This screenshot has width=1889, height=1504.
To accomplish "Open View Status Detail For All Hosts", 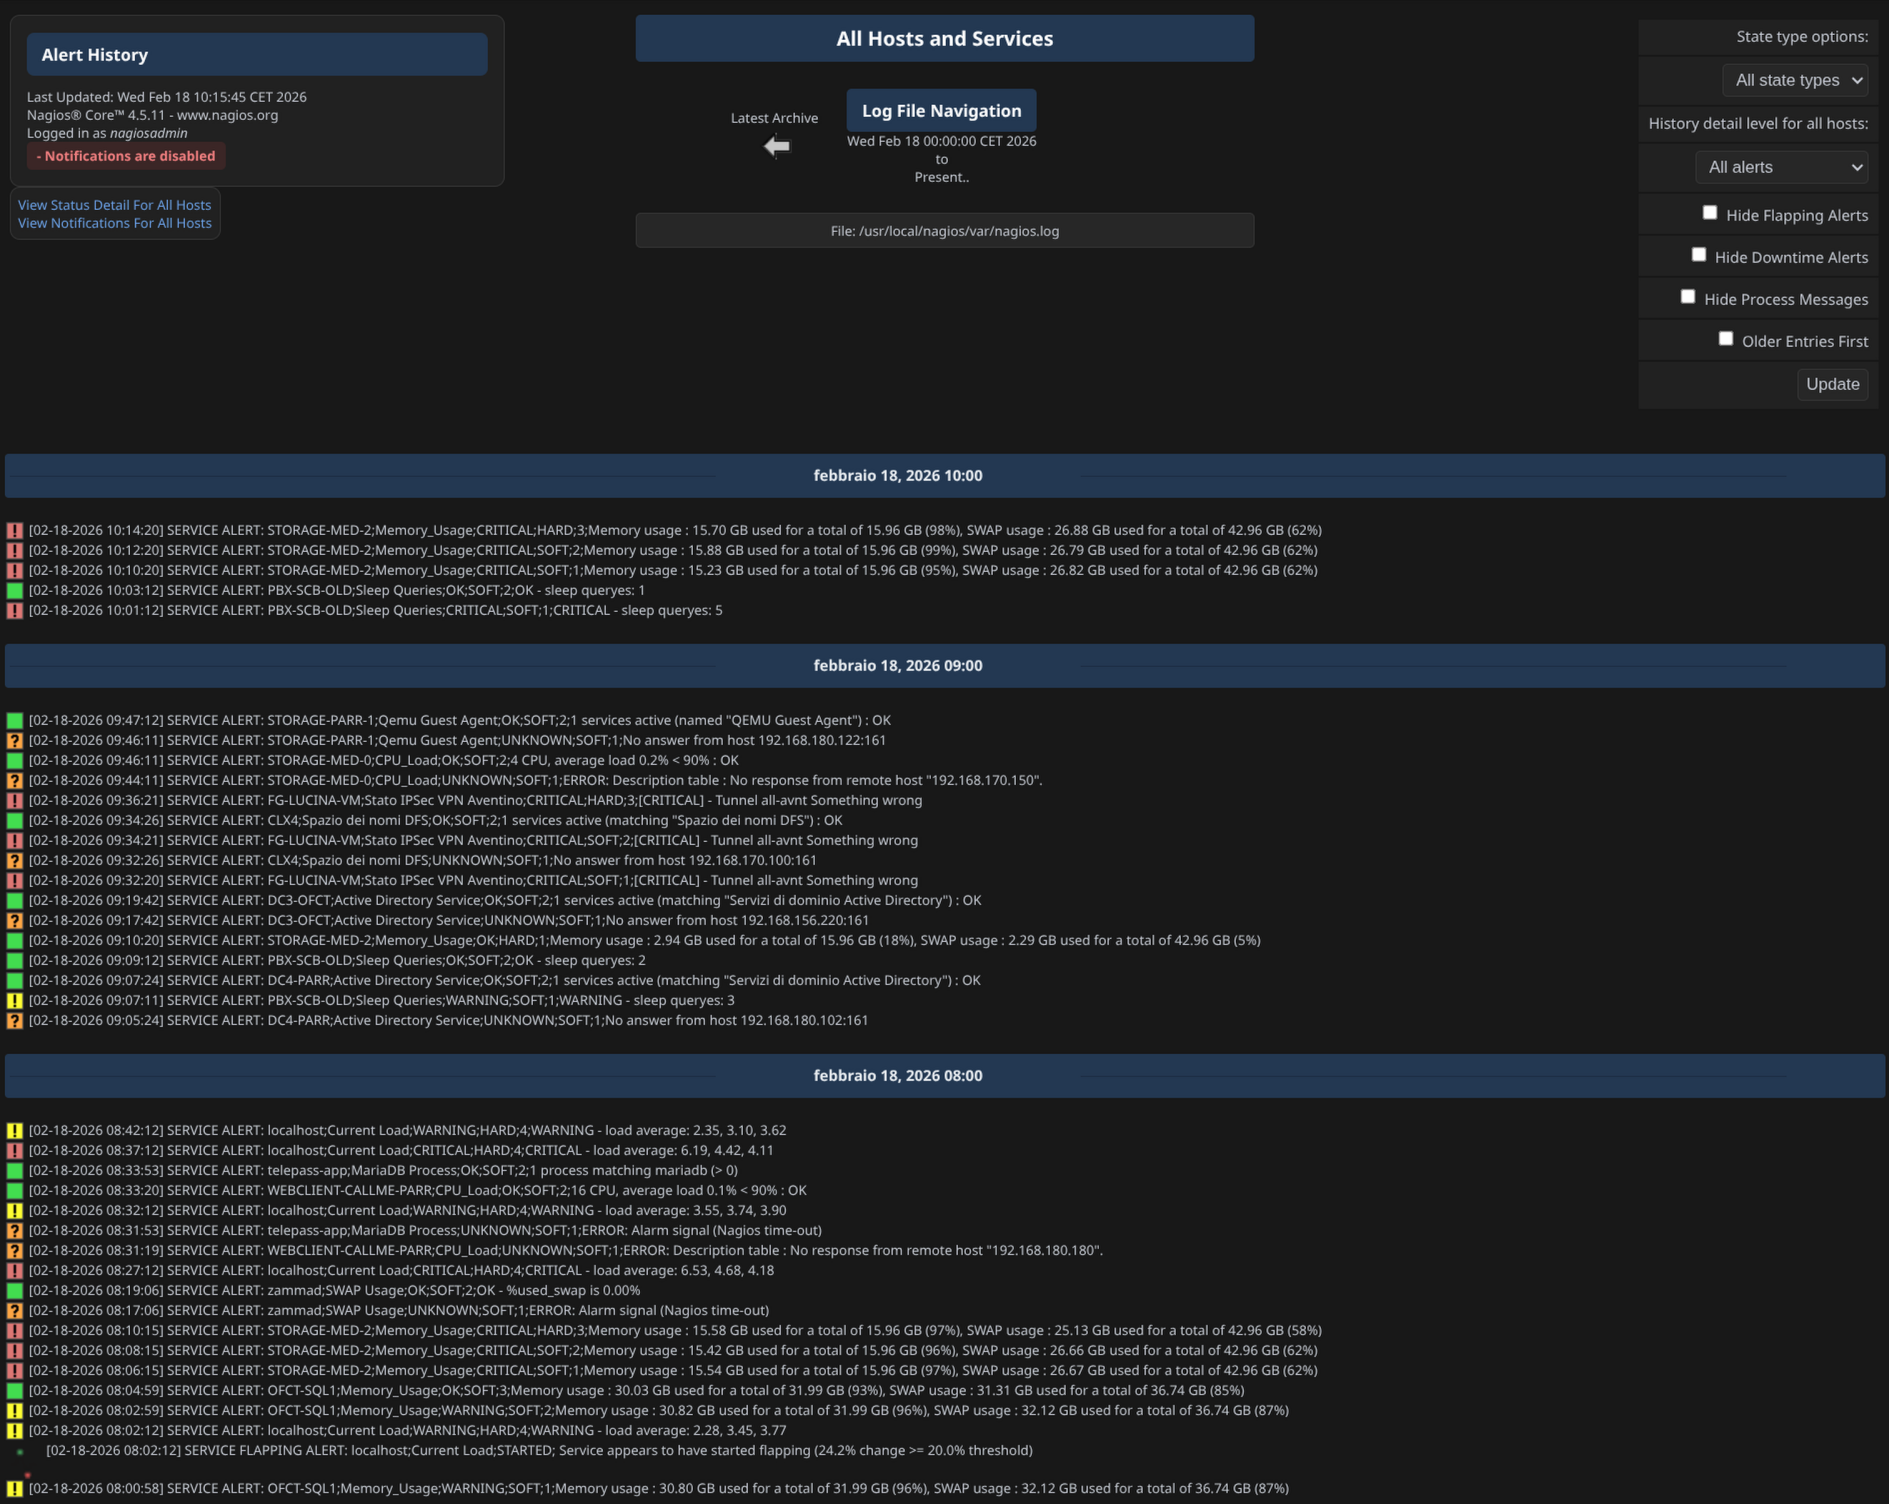I will (x=114, y=205).
